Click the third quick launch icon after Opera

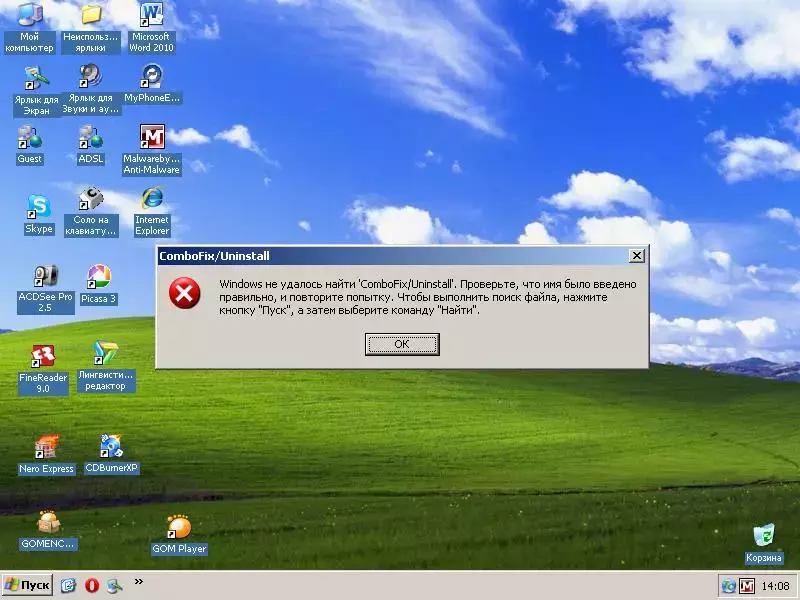tap(115, 585)
